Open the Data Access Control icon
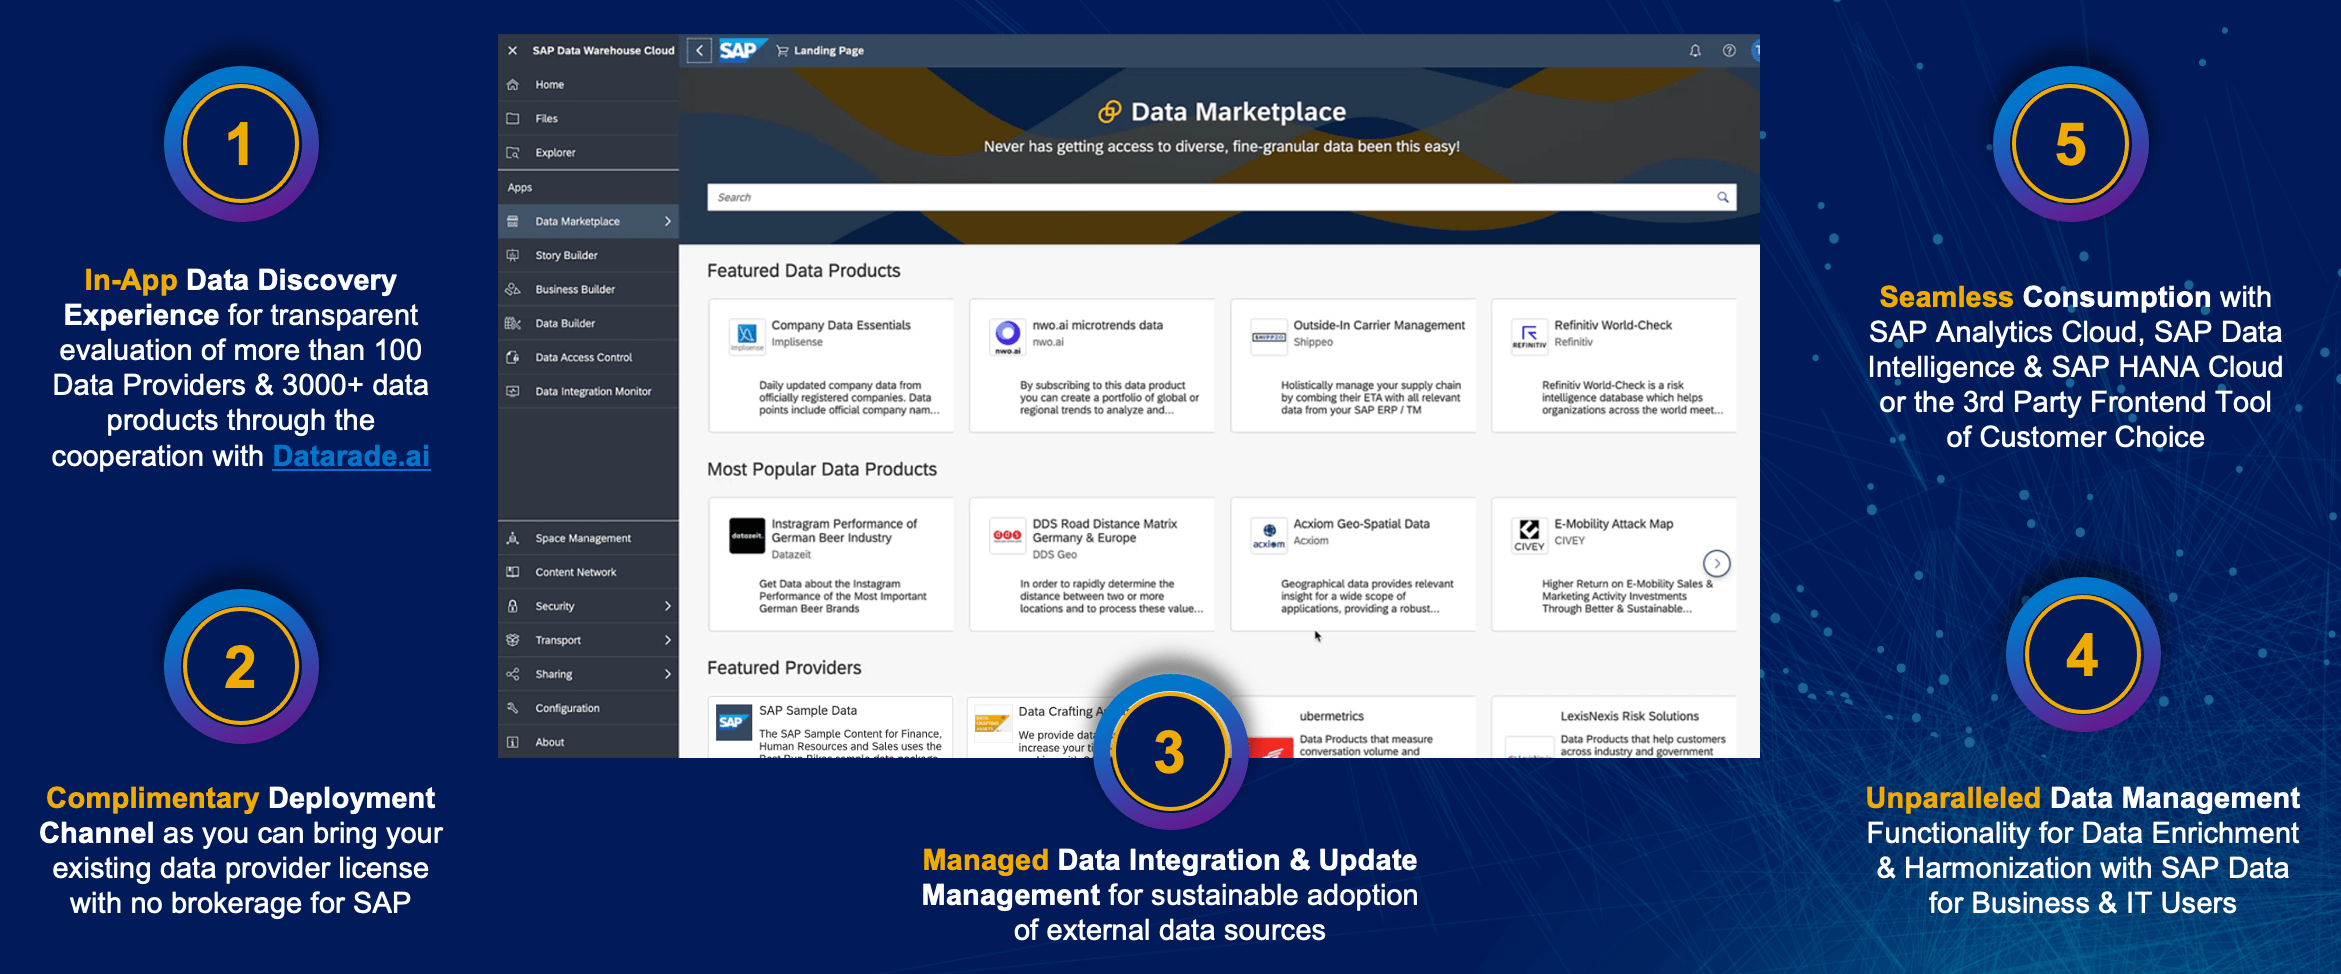The image size is (2341, 974). coord(513,358)
